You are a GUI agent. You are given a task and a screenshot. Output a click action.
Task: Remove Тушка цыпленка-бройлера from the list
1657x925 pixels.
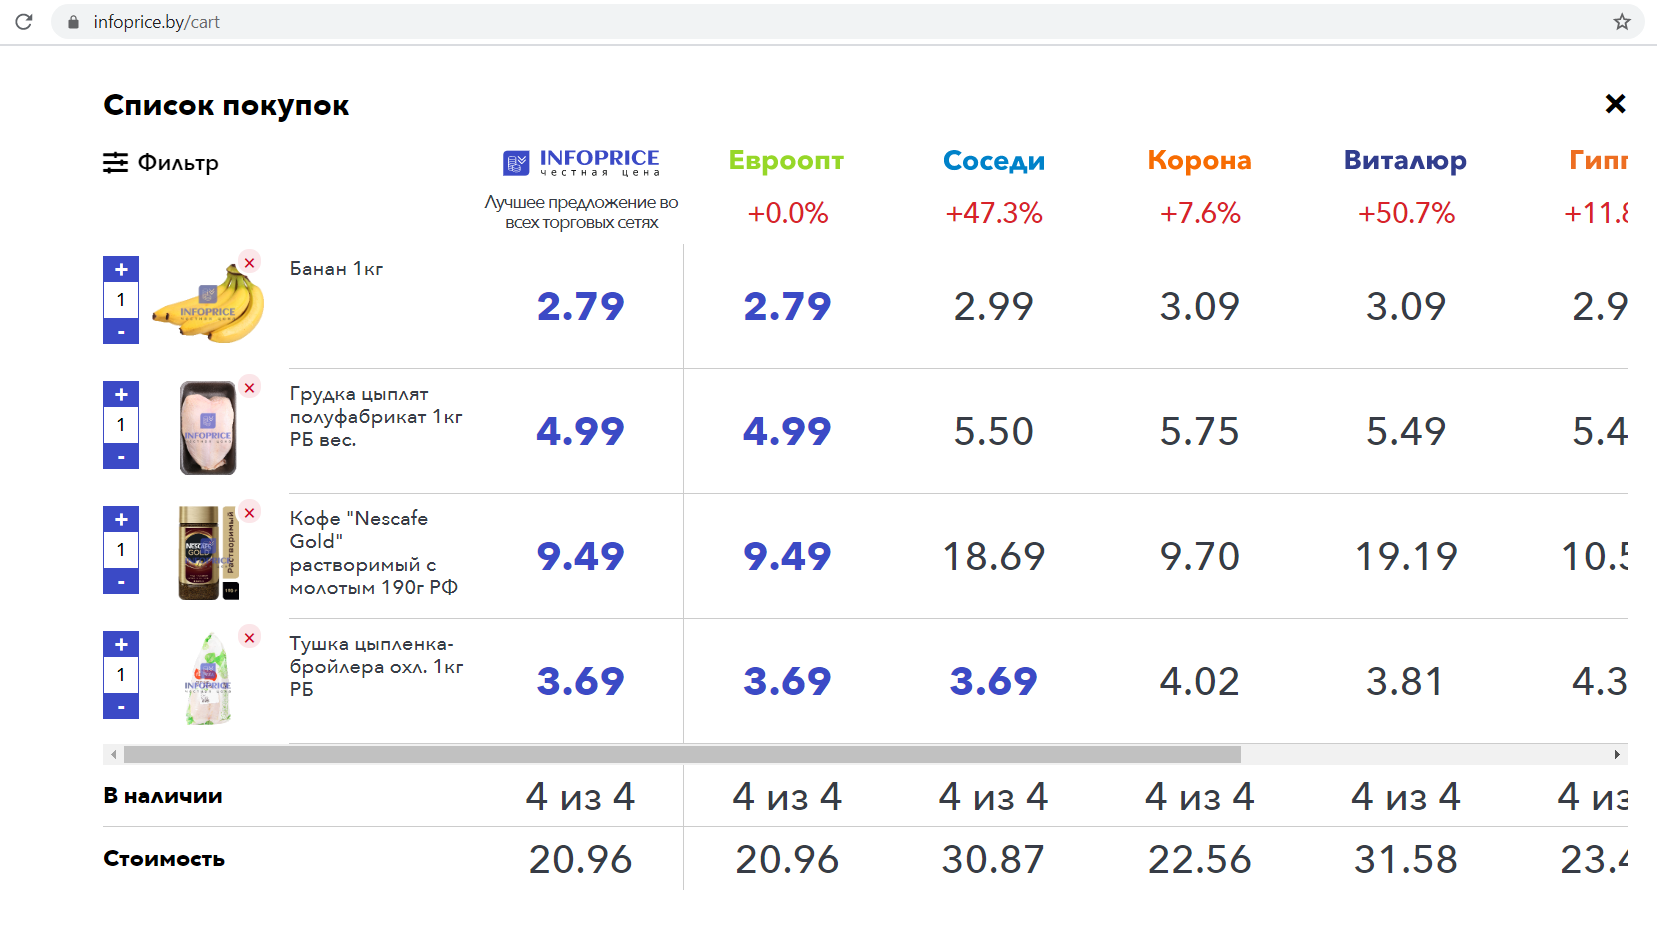coord(250,637)
